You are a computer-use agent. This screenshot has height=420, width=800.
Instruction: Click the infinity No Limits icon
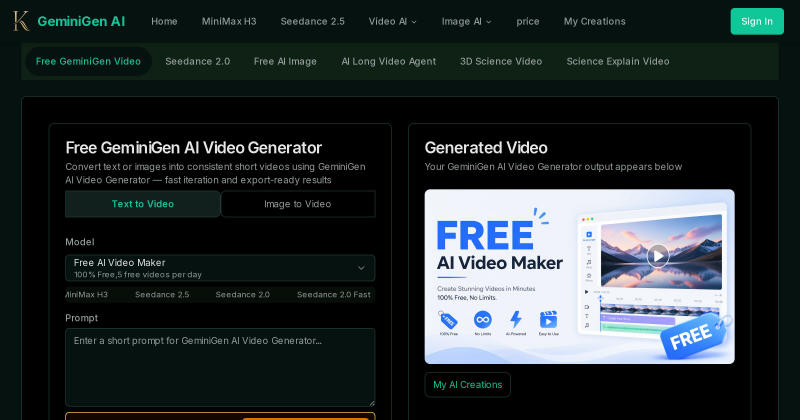point(482,320)
